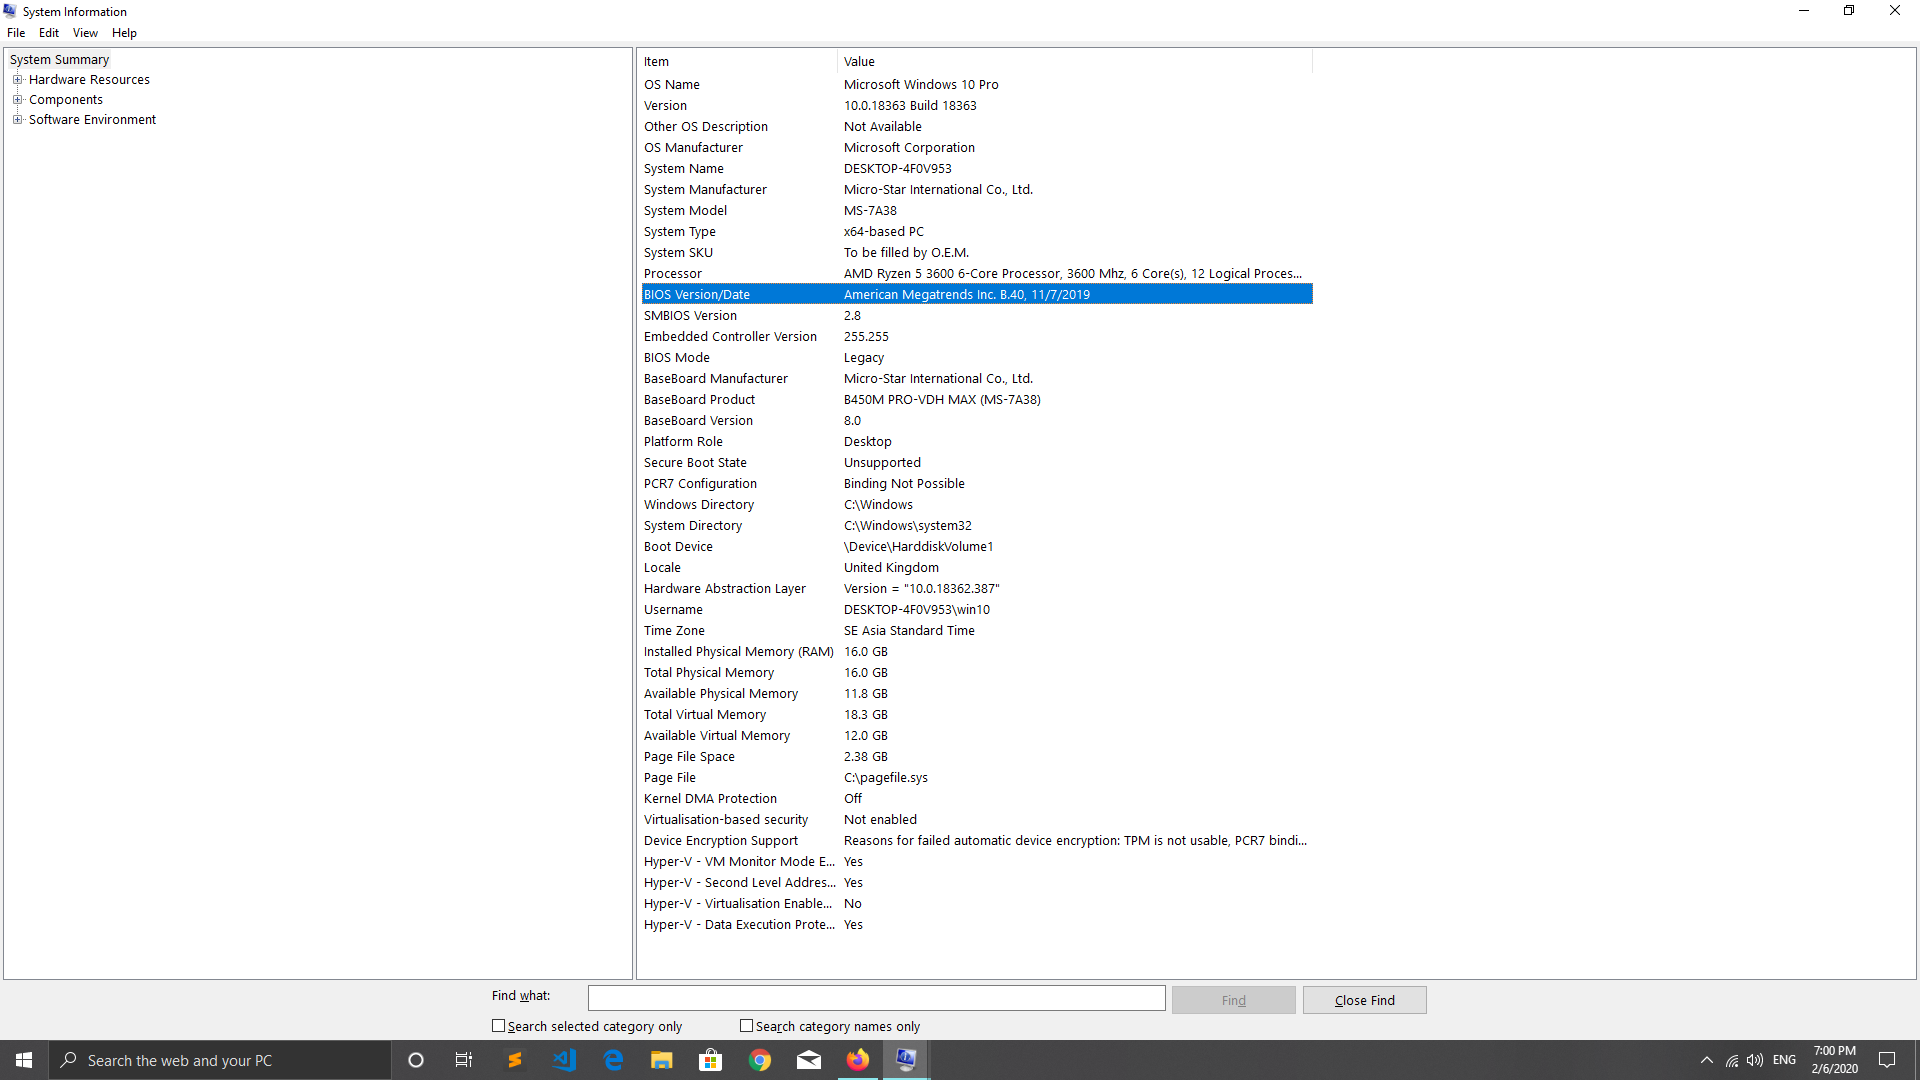Select the 'BaseBoard Product' row
Image resolution: width=1920 pixels, height=1080 pixels.
976,400
